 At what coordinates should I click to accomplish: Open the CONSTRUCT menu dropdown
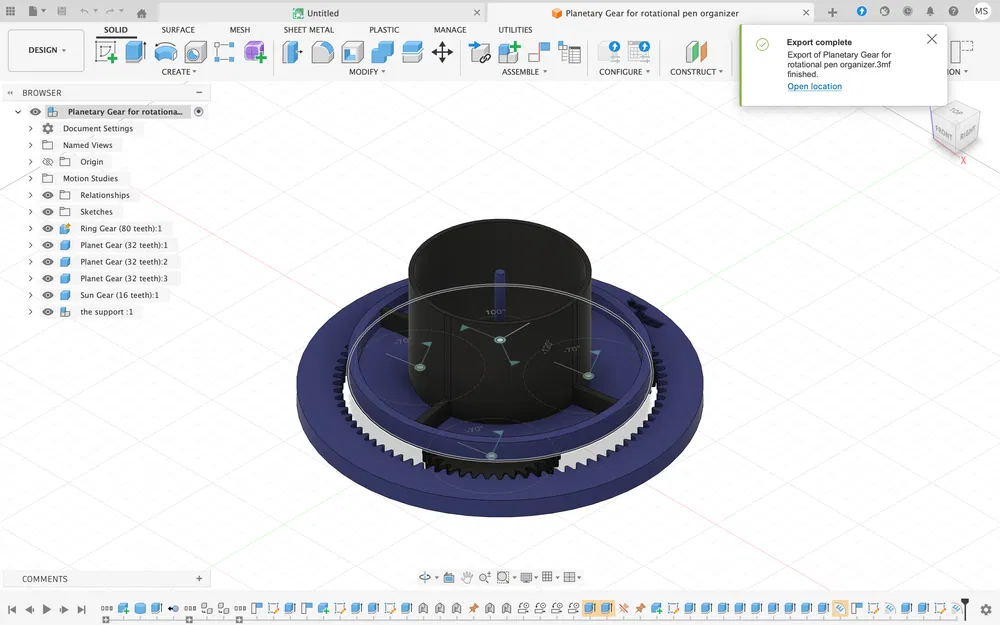pos(696,72)
